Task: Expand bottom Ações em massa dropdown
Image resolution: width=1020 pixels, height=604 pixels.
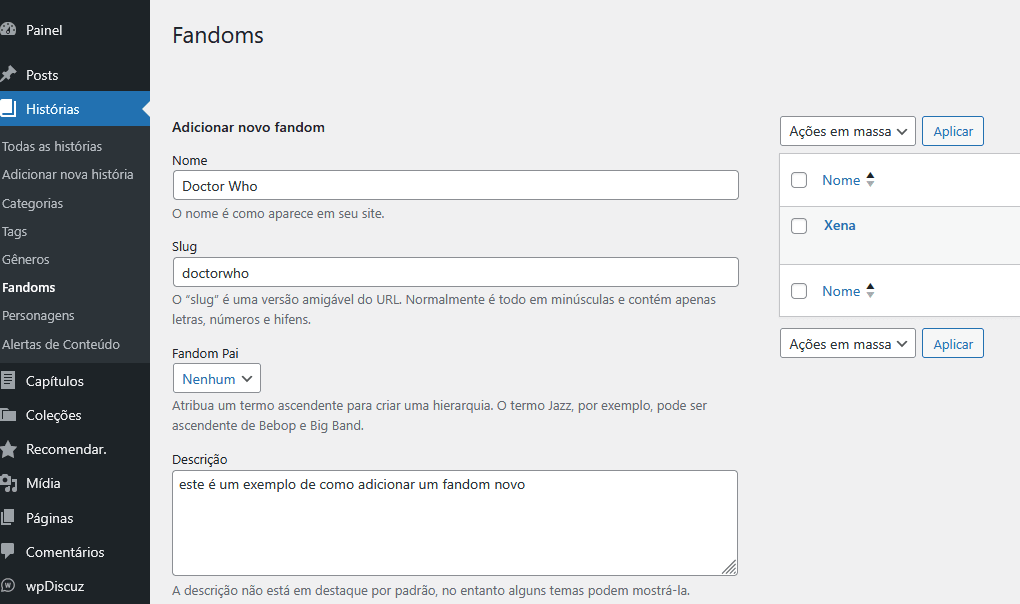Action: [848, 343]
